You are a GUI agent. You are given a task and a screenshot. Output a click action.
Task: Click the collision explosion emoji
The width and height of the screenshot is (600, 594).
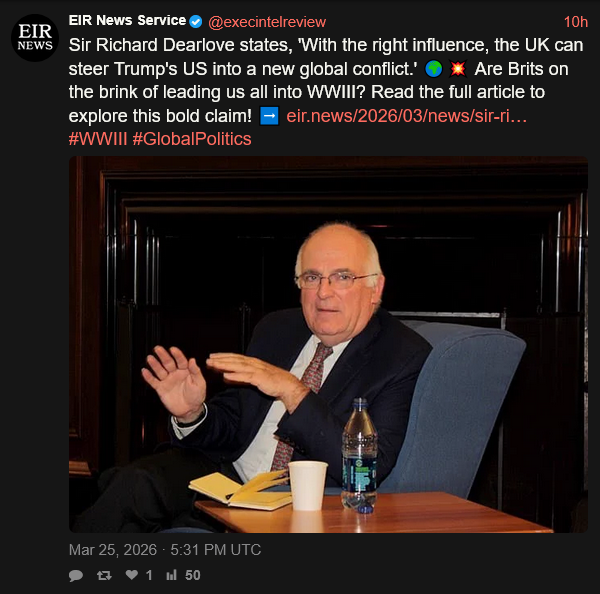(x=459, y=70)
